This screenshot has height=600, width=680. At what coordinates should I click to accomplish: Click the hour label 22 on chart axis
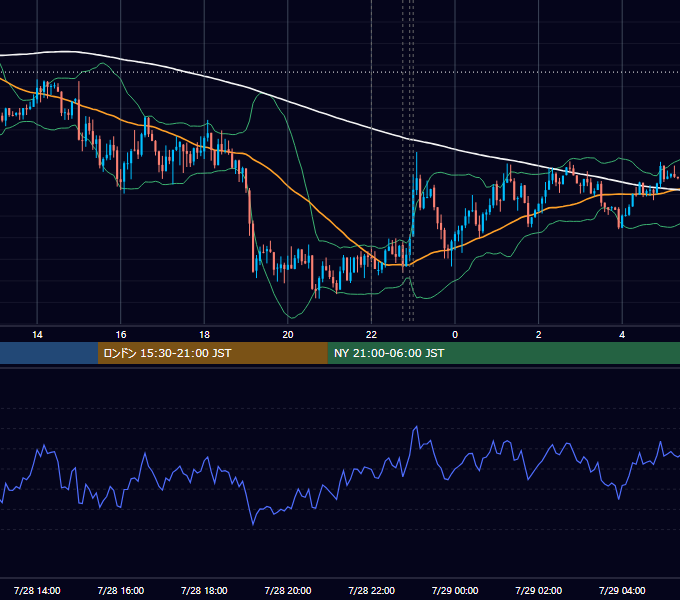click(372, 335)
